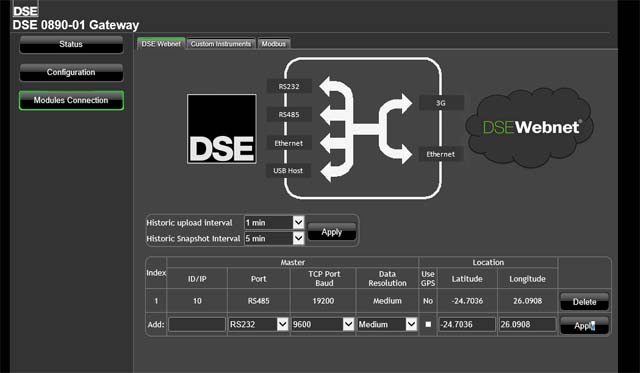Click the right Ethernet output label near cloud
This screenshot has width=640, height=373.
[x=441, y=154]
